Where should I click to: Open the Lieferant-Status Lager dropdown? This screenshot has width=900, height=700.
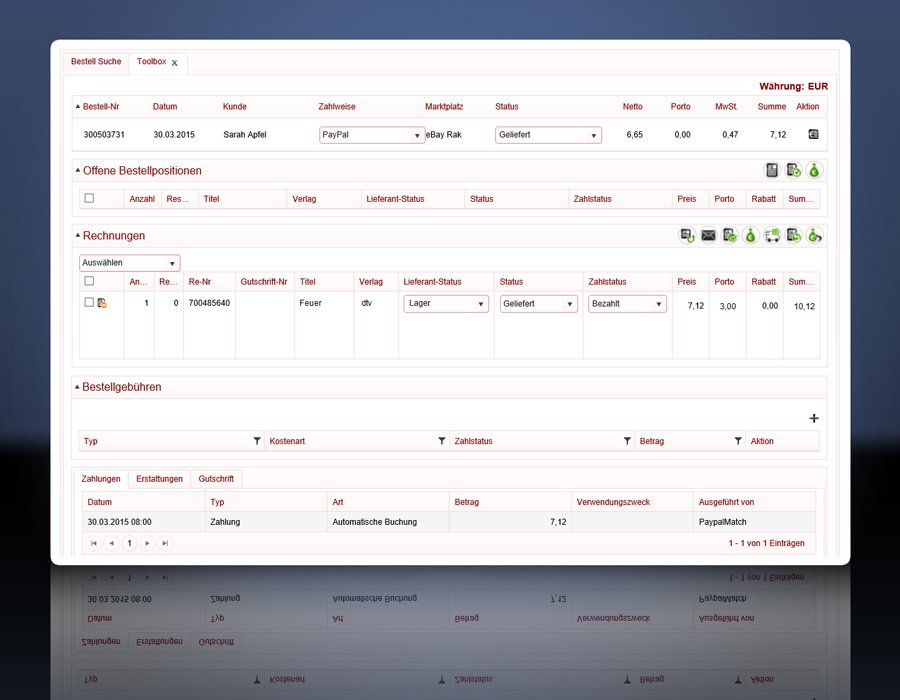(446, 304)
